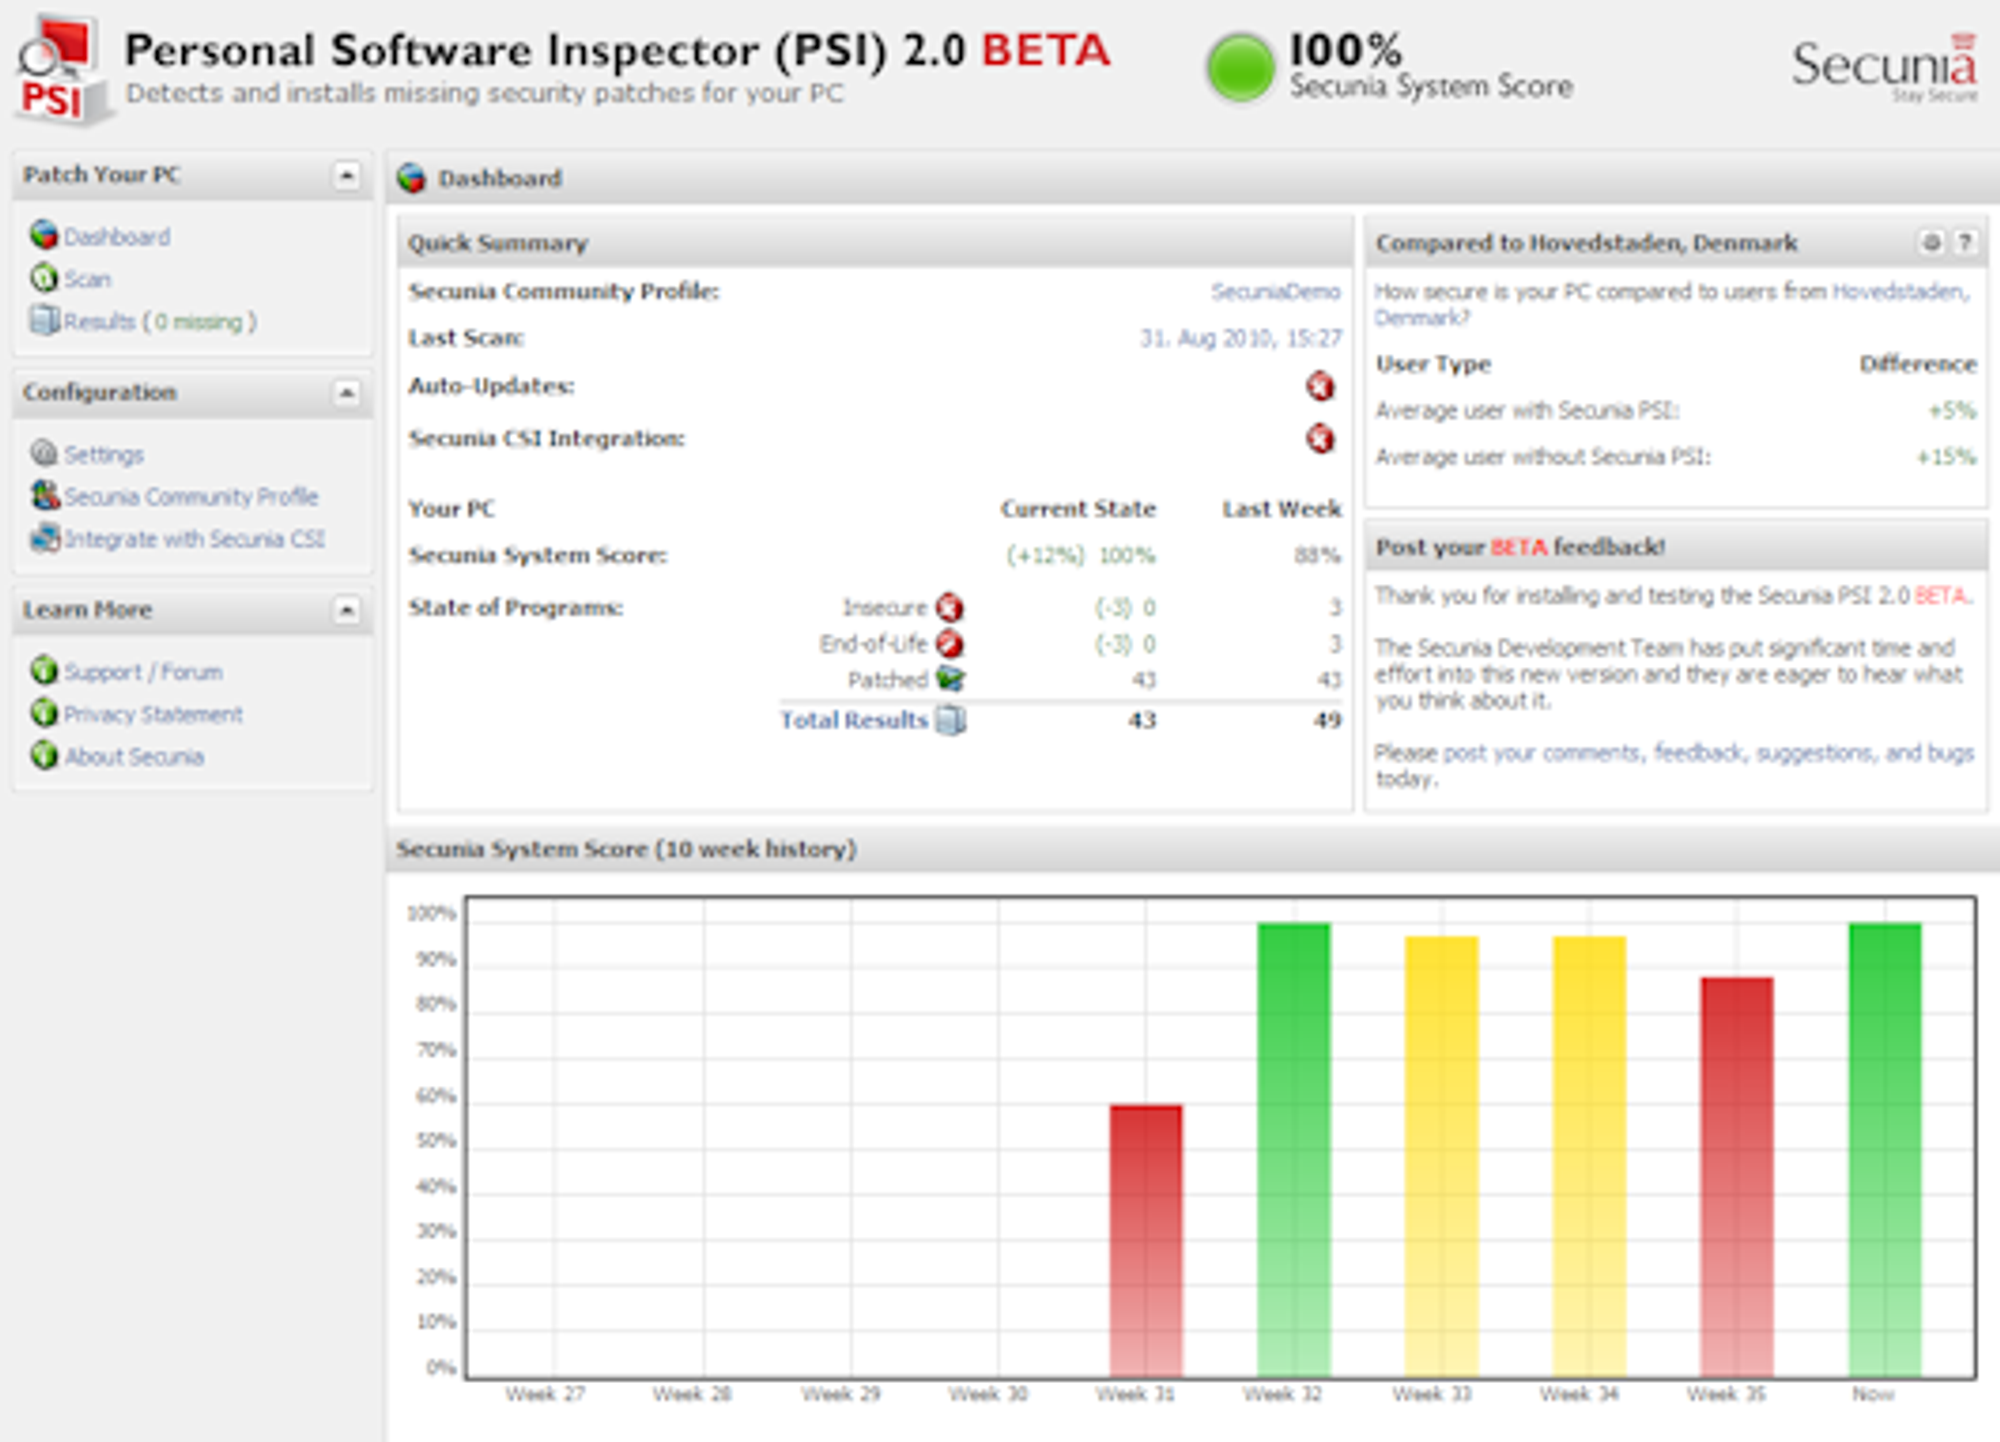This screenshot has width=2000, height=1442.
Task: Click the SecuniaDemo profile link
Action: (1275, 291)
